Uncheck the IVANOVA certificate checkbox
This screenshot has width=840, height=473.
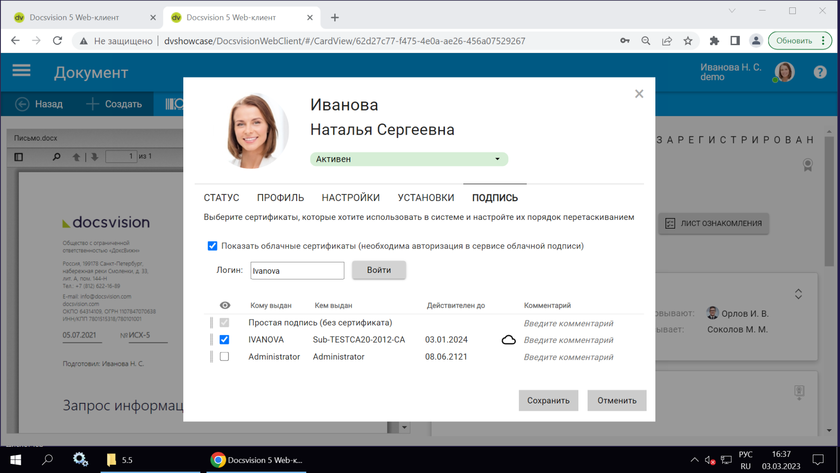[x=224, y=340]
